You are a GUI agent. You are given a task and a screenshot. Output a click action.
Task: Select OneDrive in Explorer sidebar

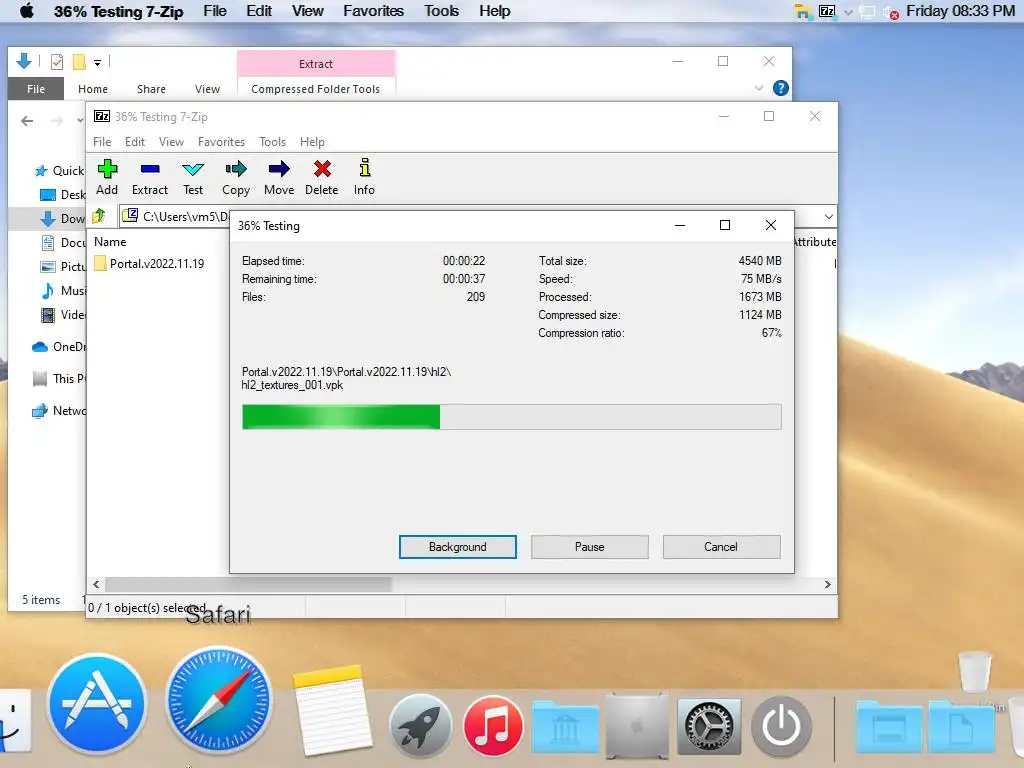pos(59,347)
